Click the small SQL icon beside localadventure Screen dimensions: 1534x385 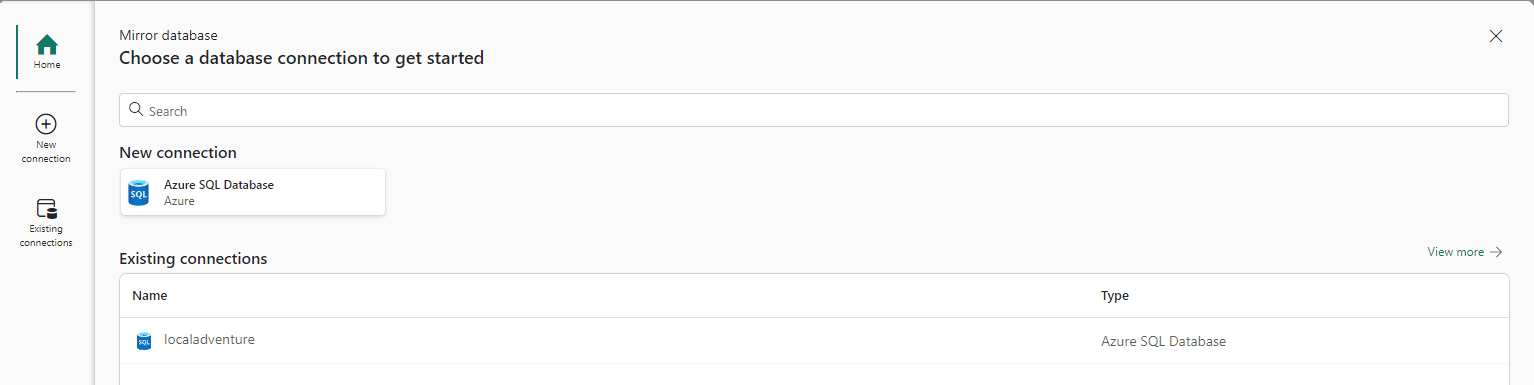(x=144, y=341)
